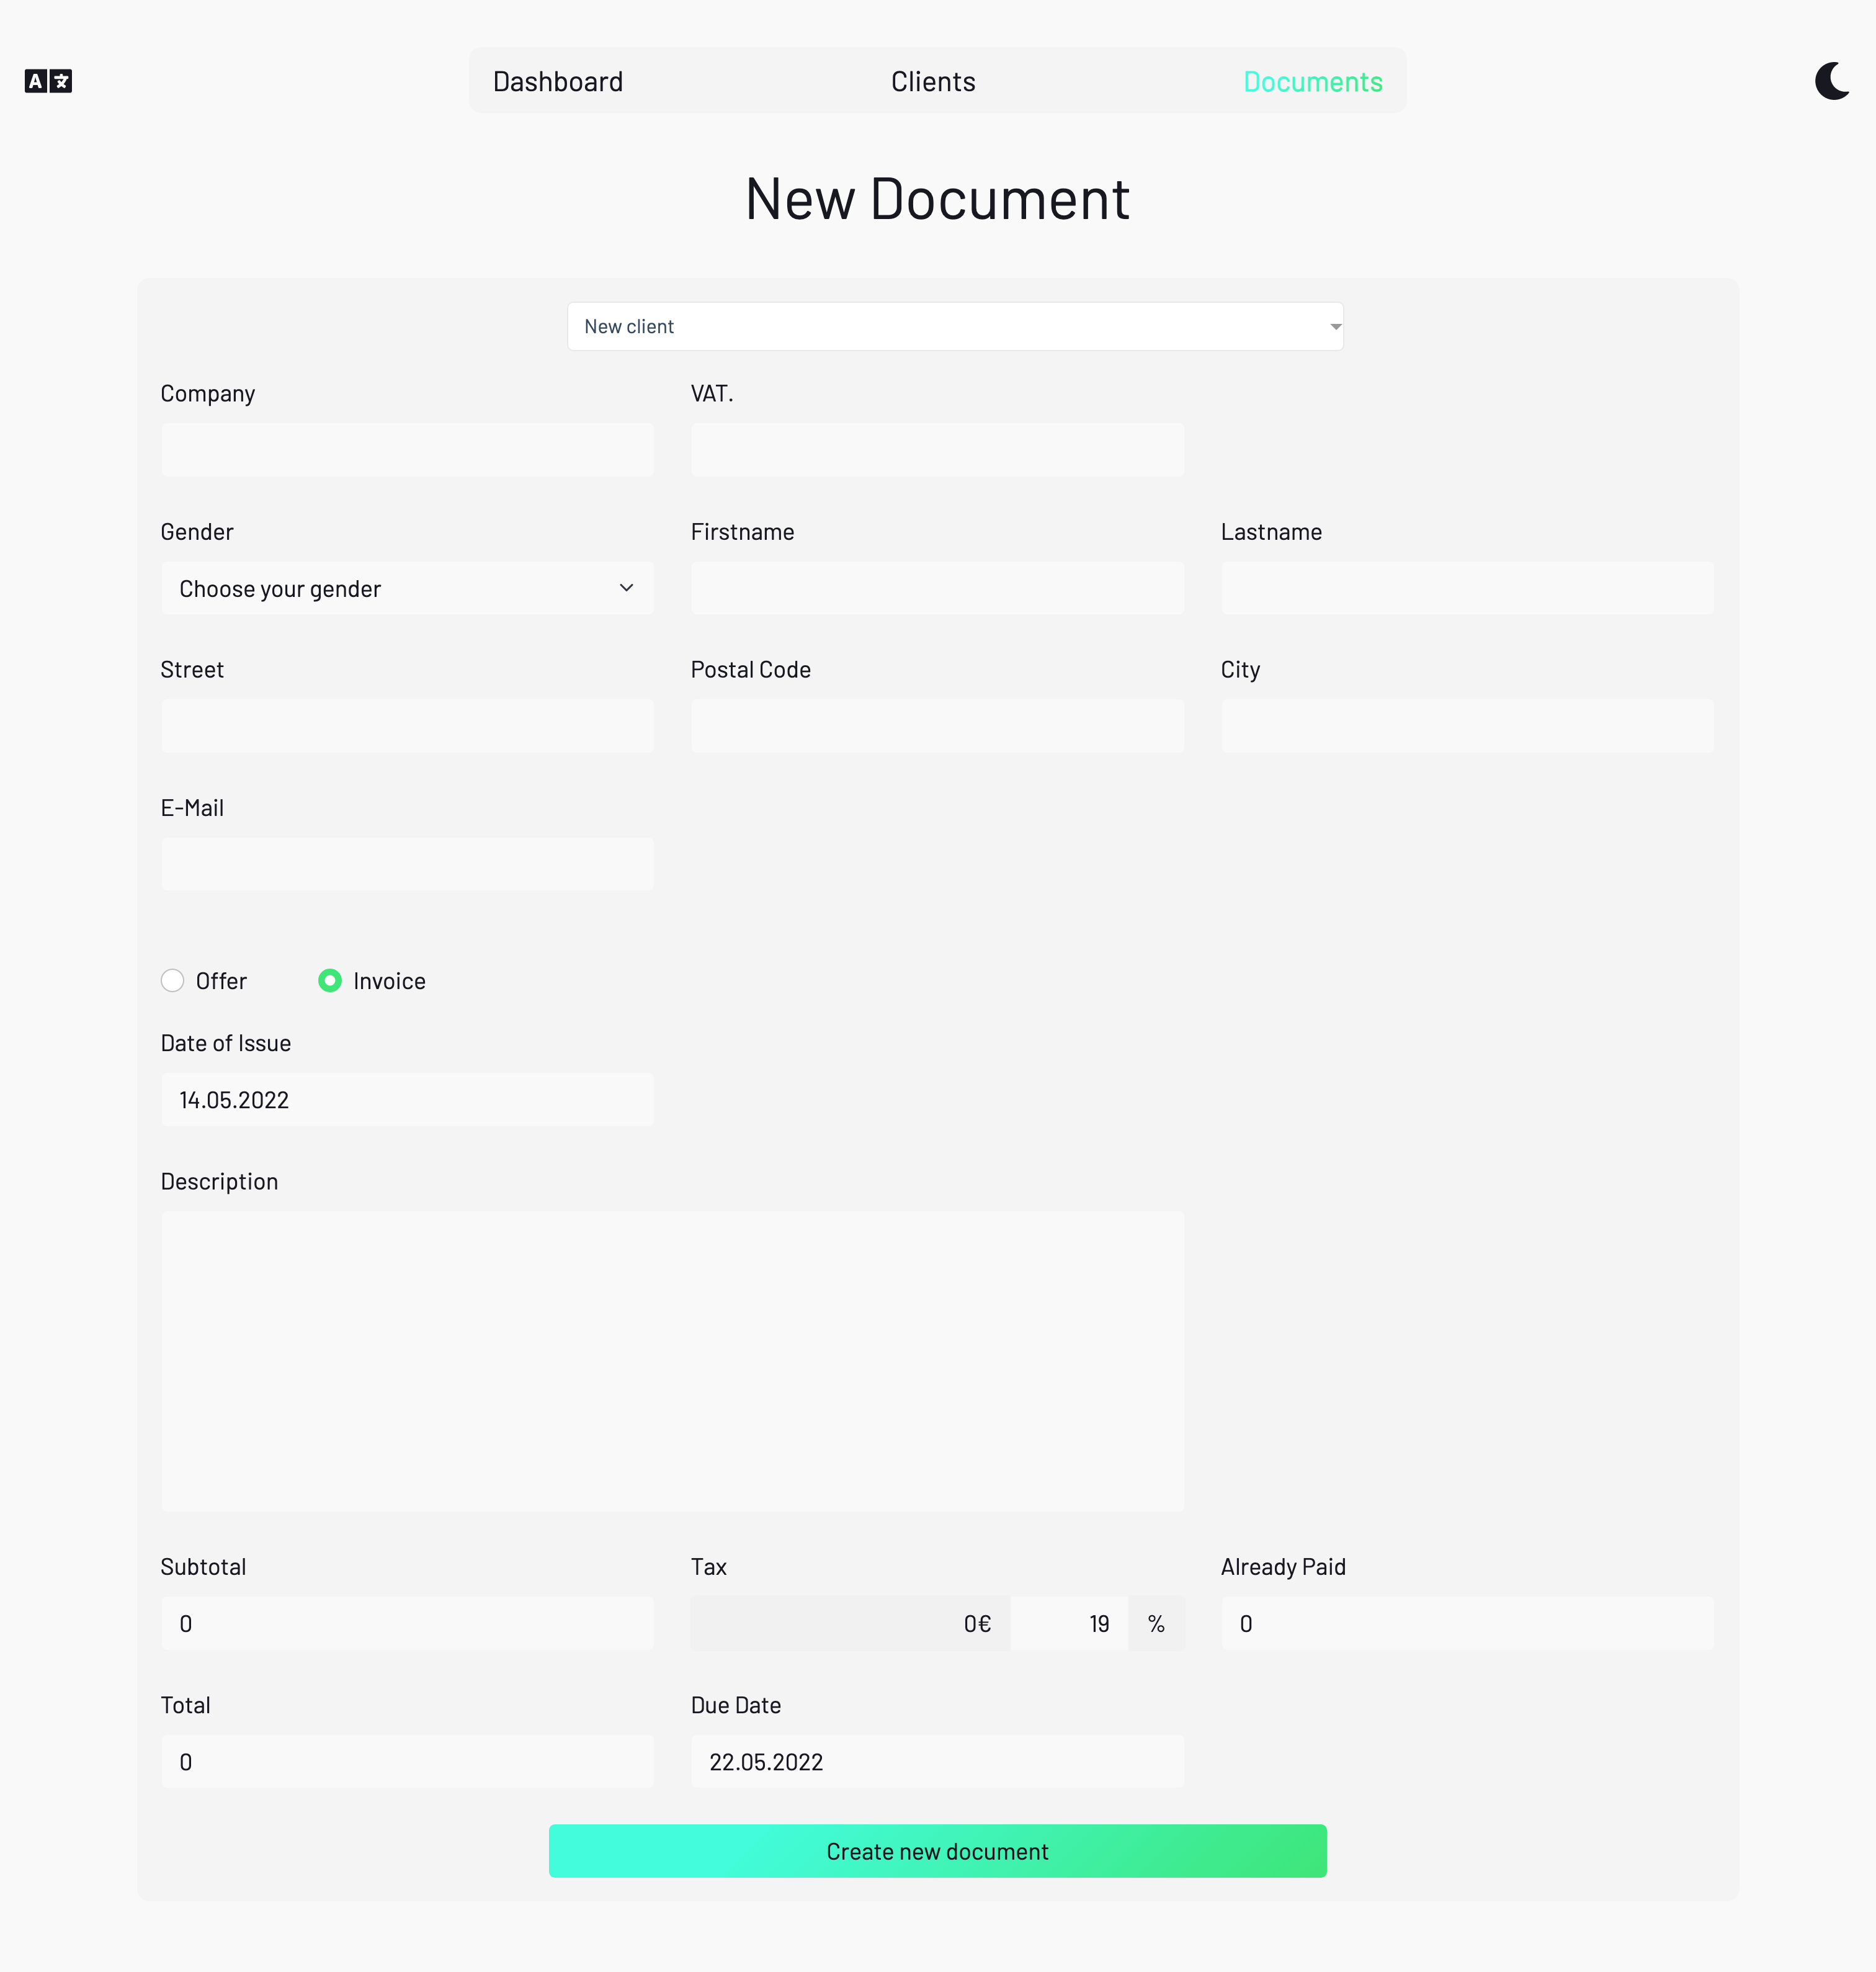
Task: Open the New client dropdown
Action: pos(955,326)
